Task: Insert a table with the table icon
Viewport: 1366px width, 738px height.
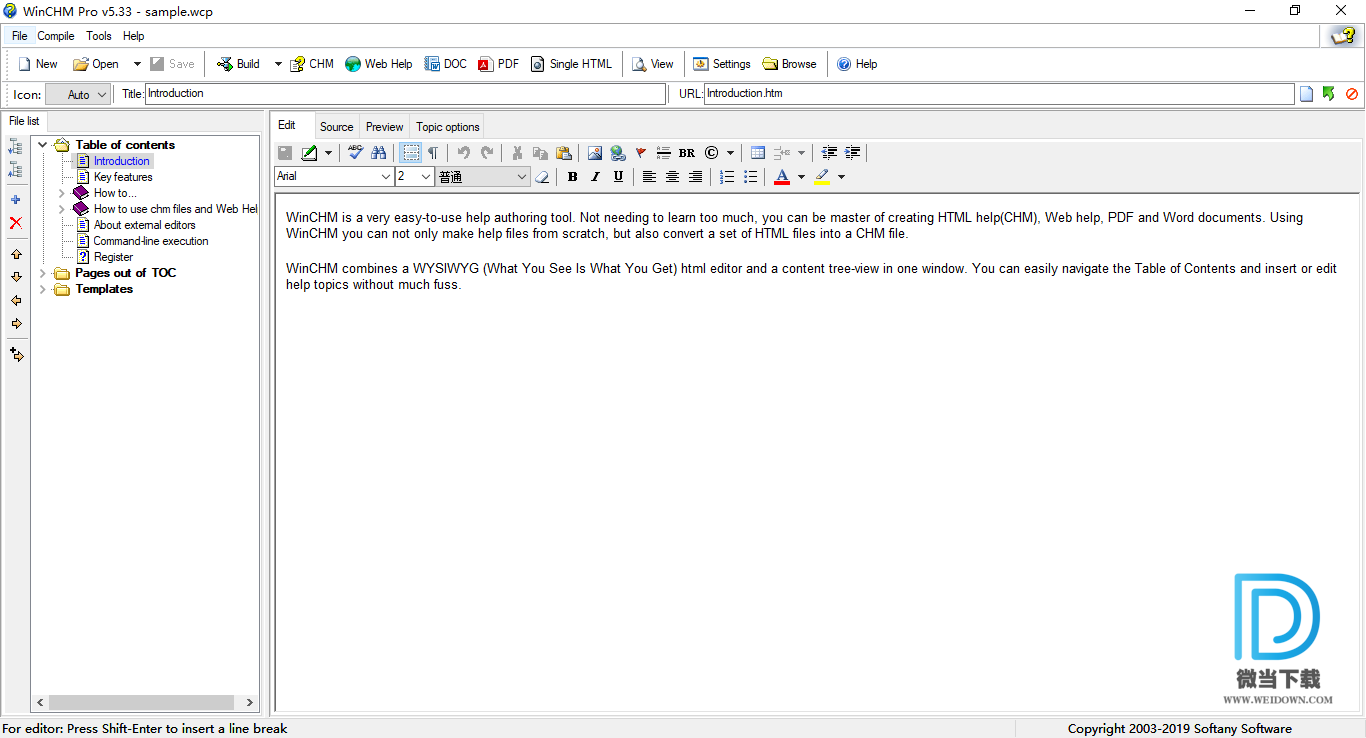Action: coord(758,153)
